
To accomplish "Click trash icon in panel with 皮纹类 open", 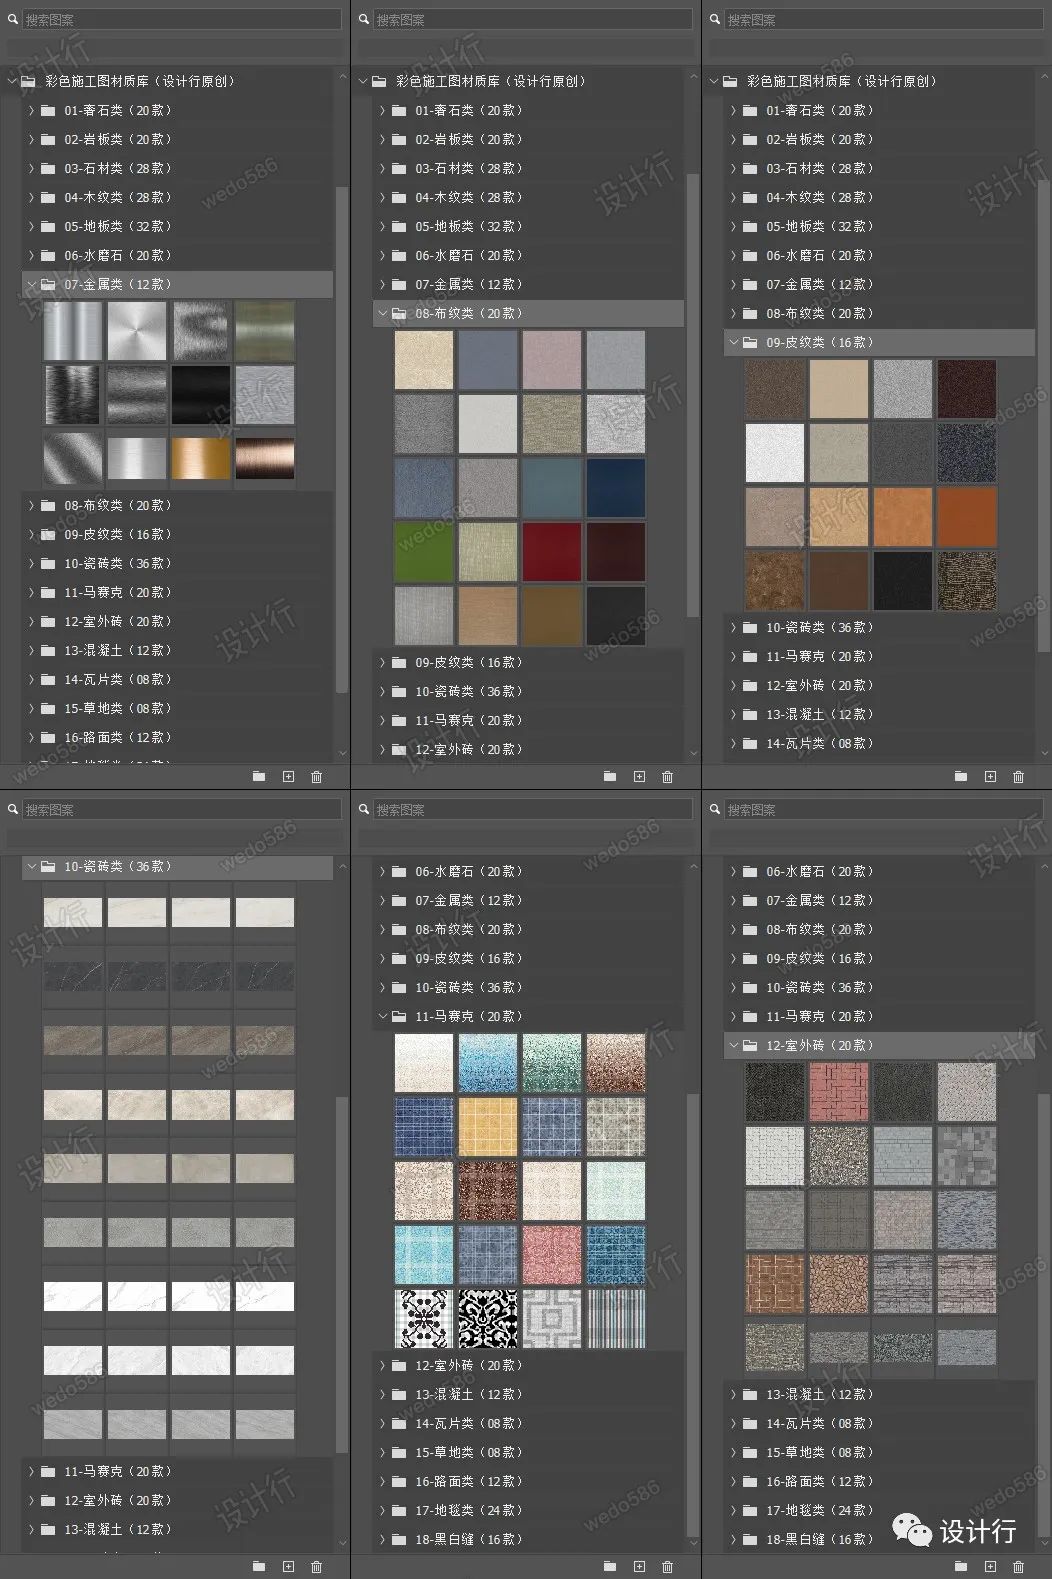I will coord(1019,776).
